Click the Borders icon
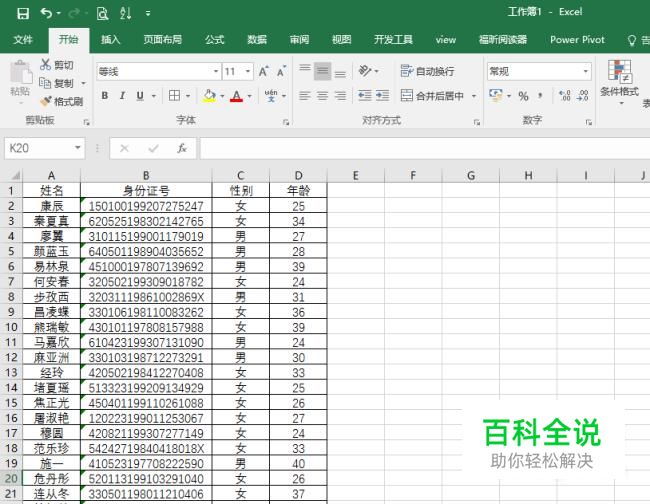 (x=175, y=96)
